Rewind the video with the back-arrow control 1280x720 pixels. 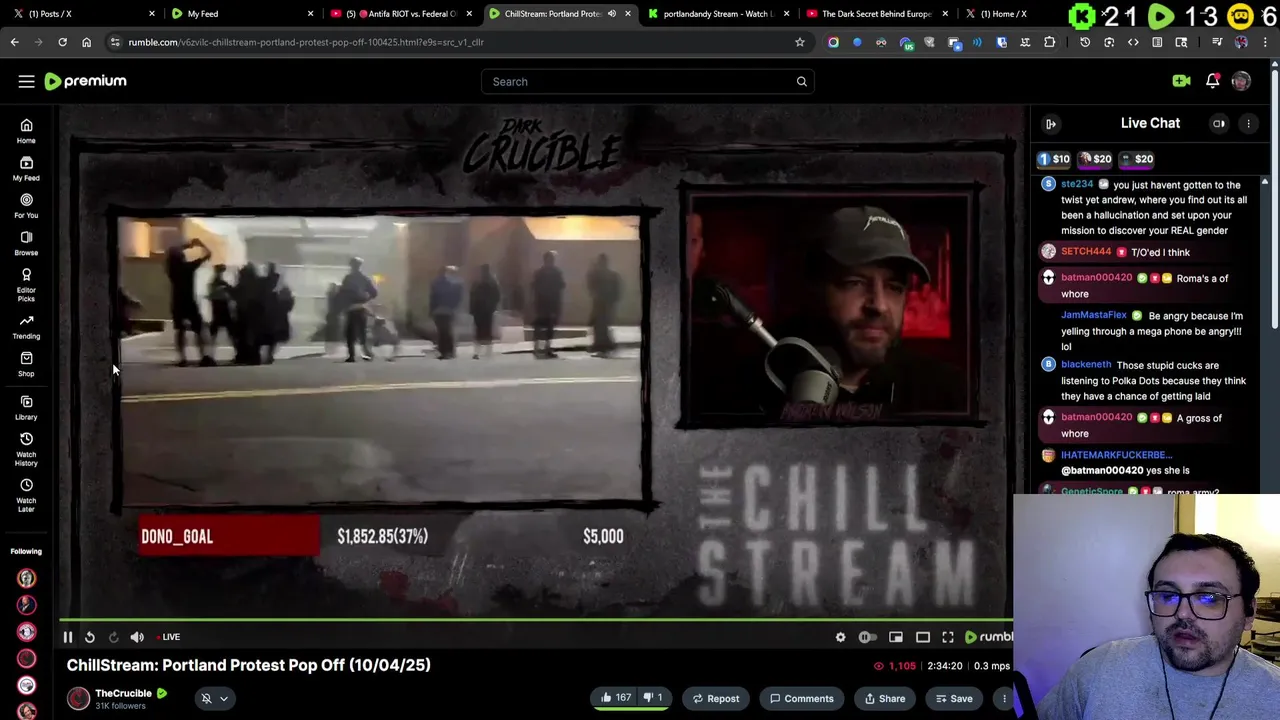coord(90,637)
